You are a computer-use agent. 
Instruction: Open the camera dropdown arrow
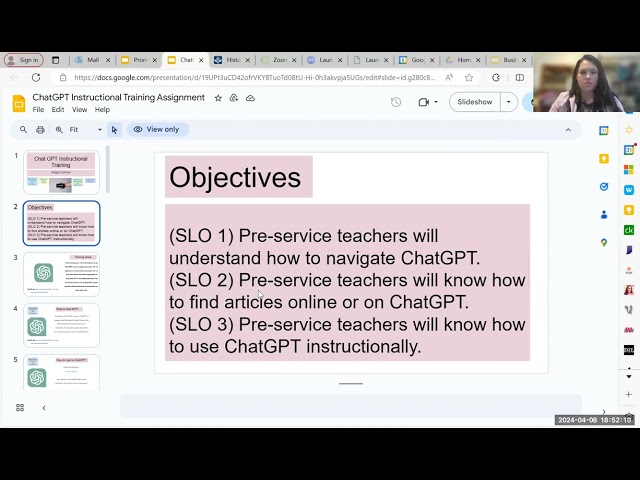pos(436,102)
